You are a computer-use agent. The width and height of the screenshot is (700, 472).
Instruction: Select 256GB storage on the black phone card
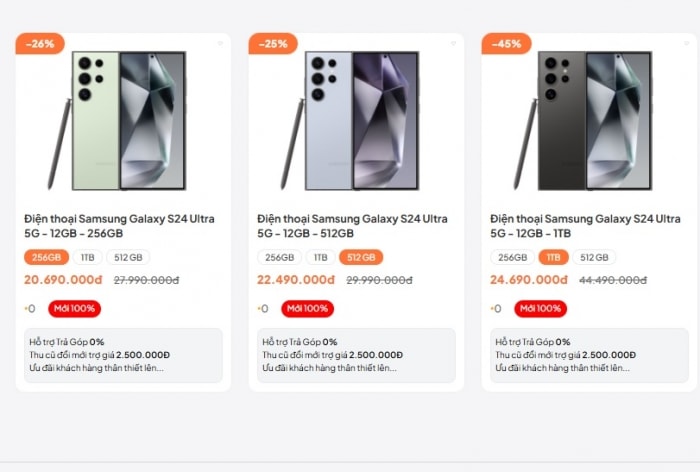(x=512, y=257)
